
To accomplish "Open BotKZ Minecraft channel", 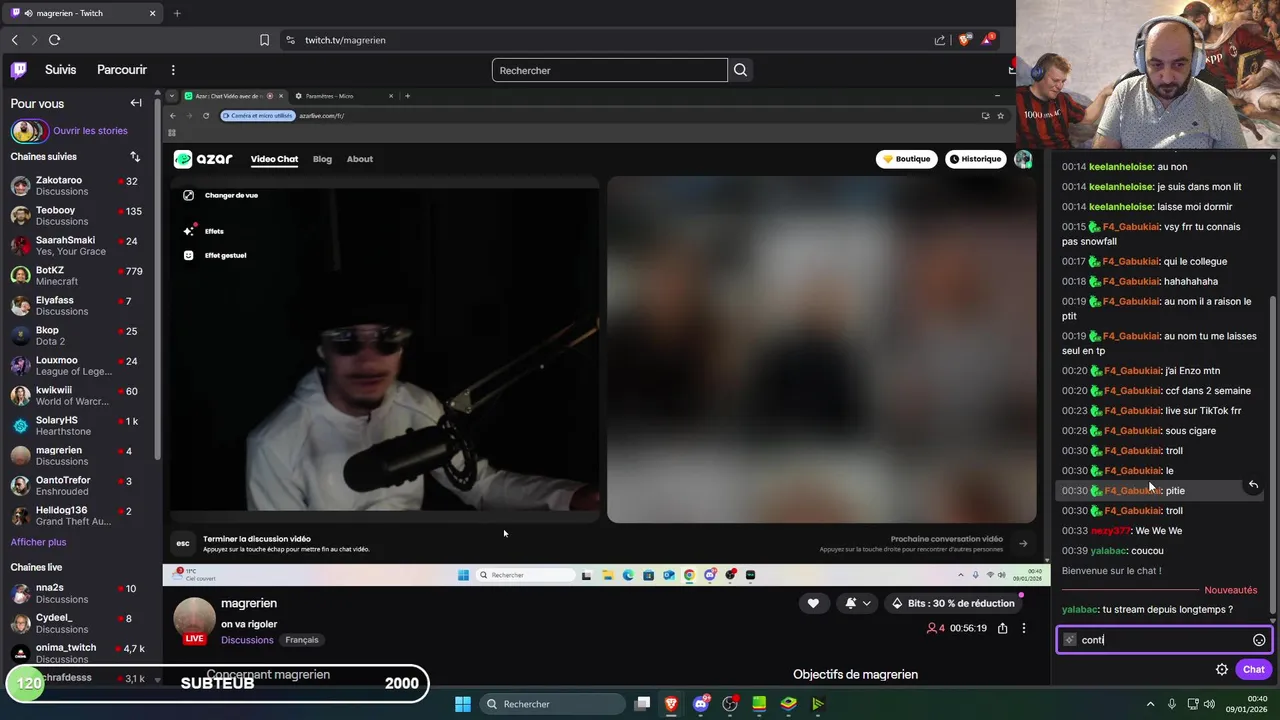I will (x=78, y=276).
